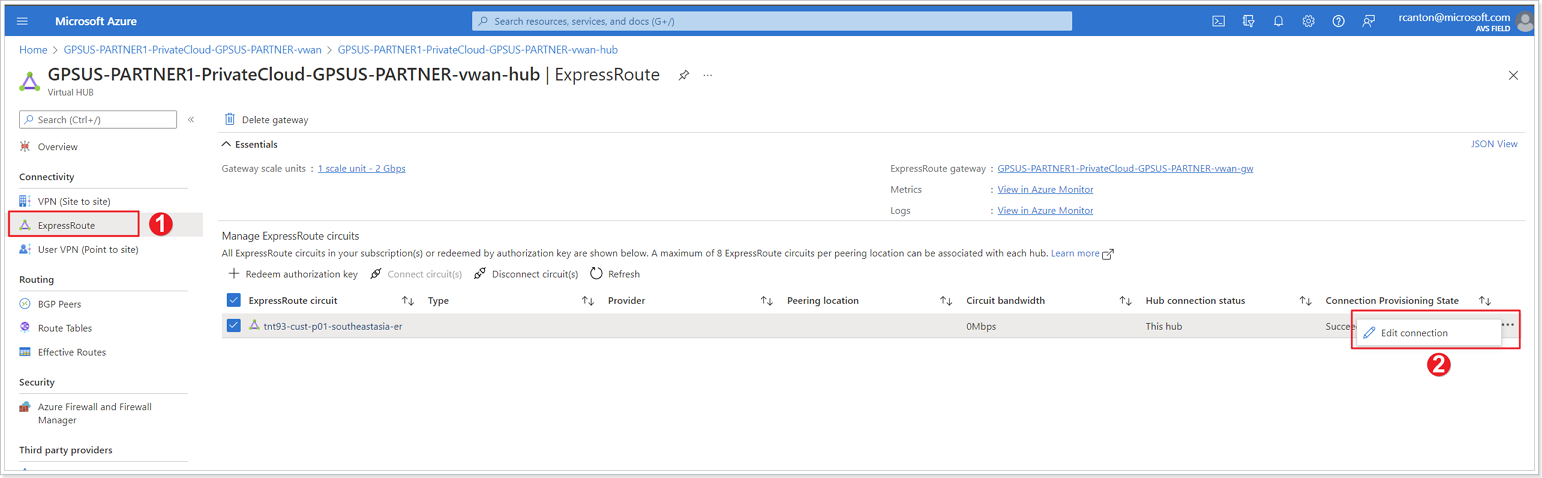Sort by the Hub connection status column arrows
The height and width of the screenshot is (478, 1542).
(x=1305, y=300)
